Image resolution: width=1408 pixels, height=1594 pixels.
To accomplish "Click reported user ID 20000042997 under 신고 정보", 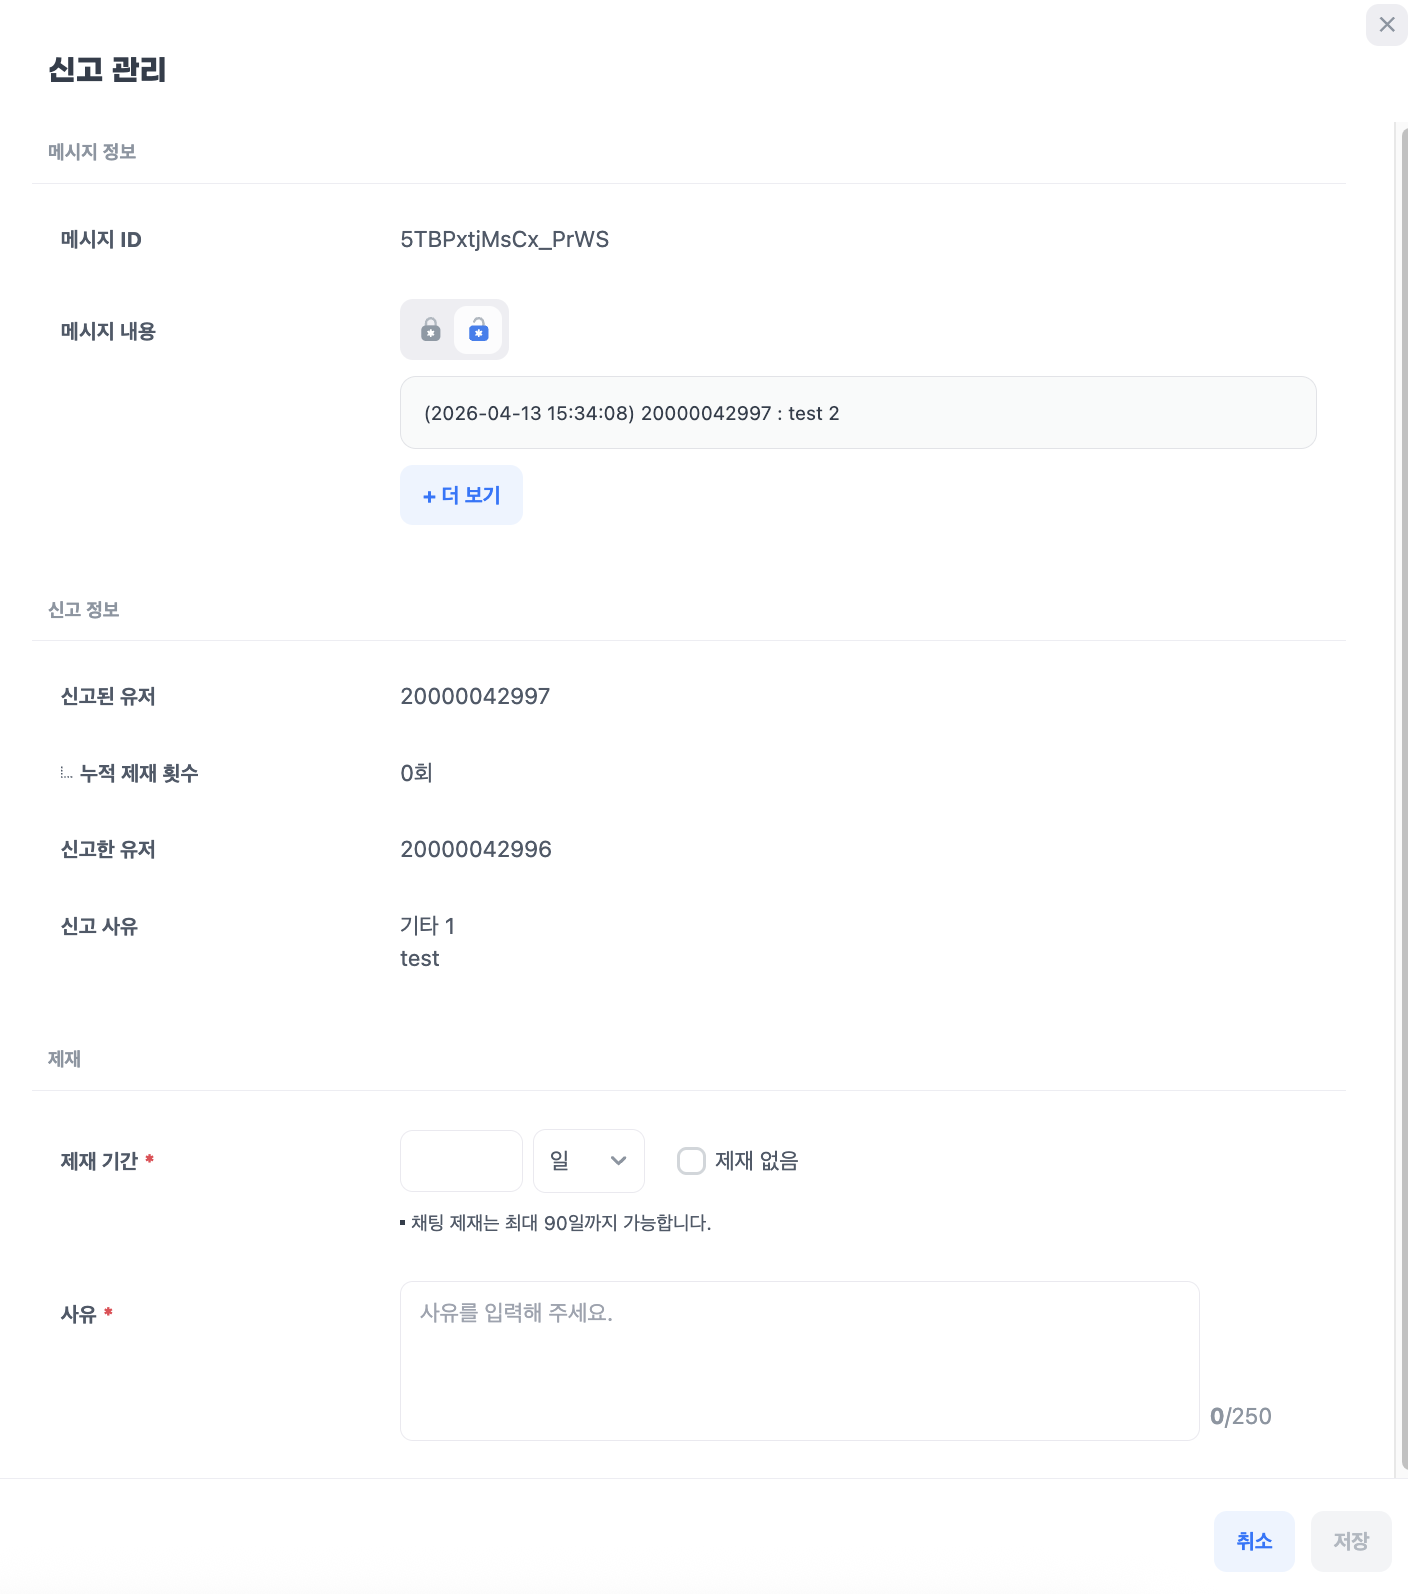I will pos(475,697).
